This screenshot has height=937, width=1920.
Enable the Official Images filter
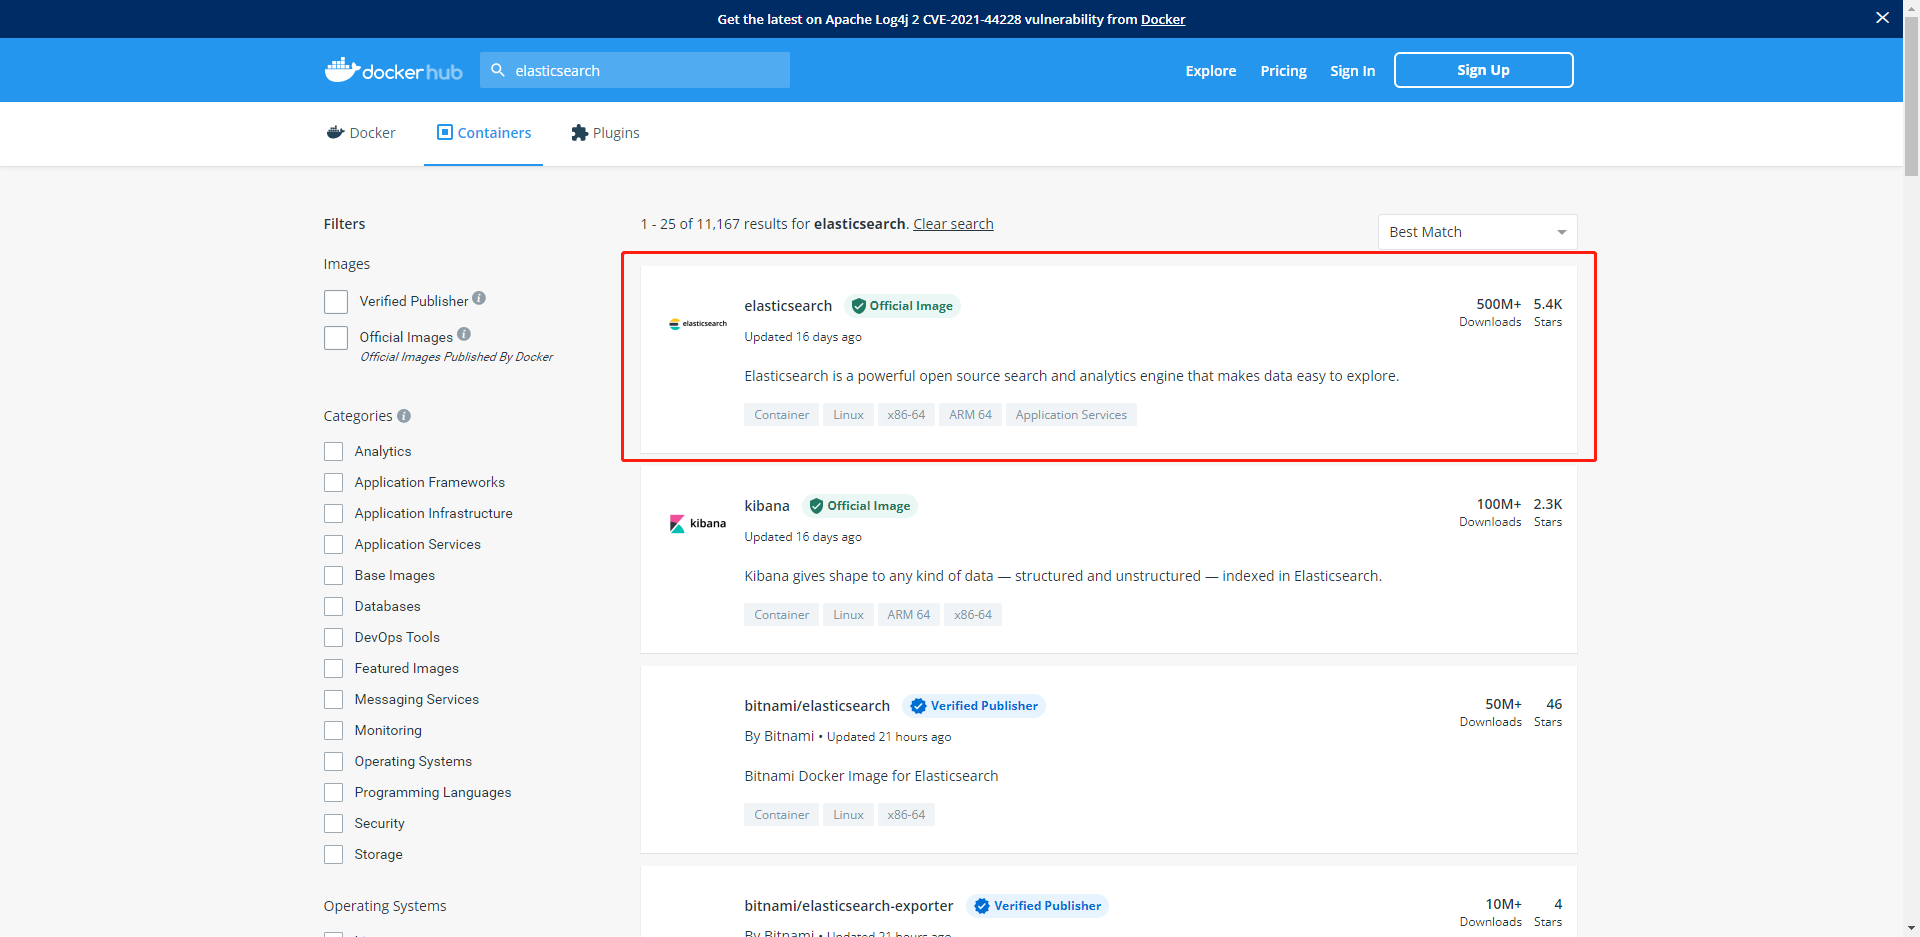335,337
